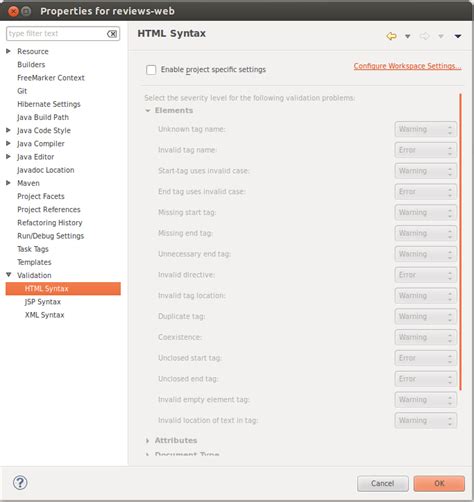Select Run/Debug Settings
474x502 pixels.
[50, 236]
